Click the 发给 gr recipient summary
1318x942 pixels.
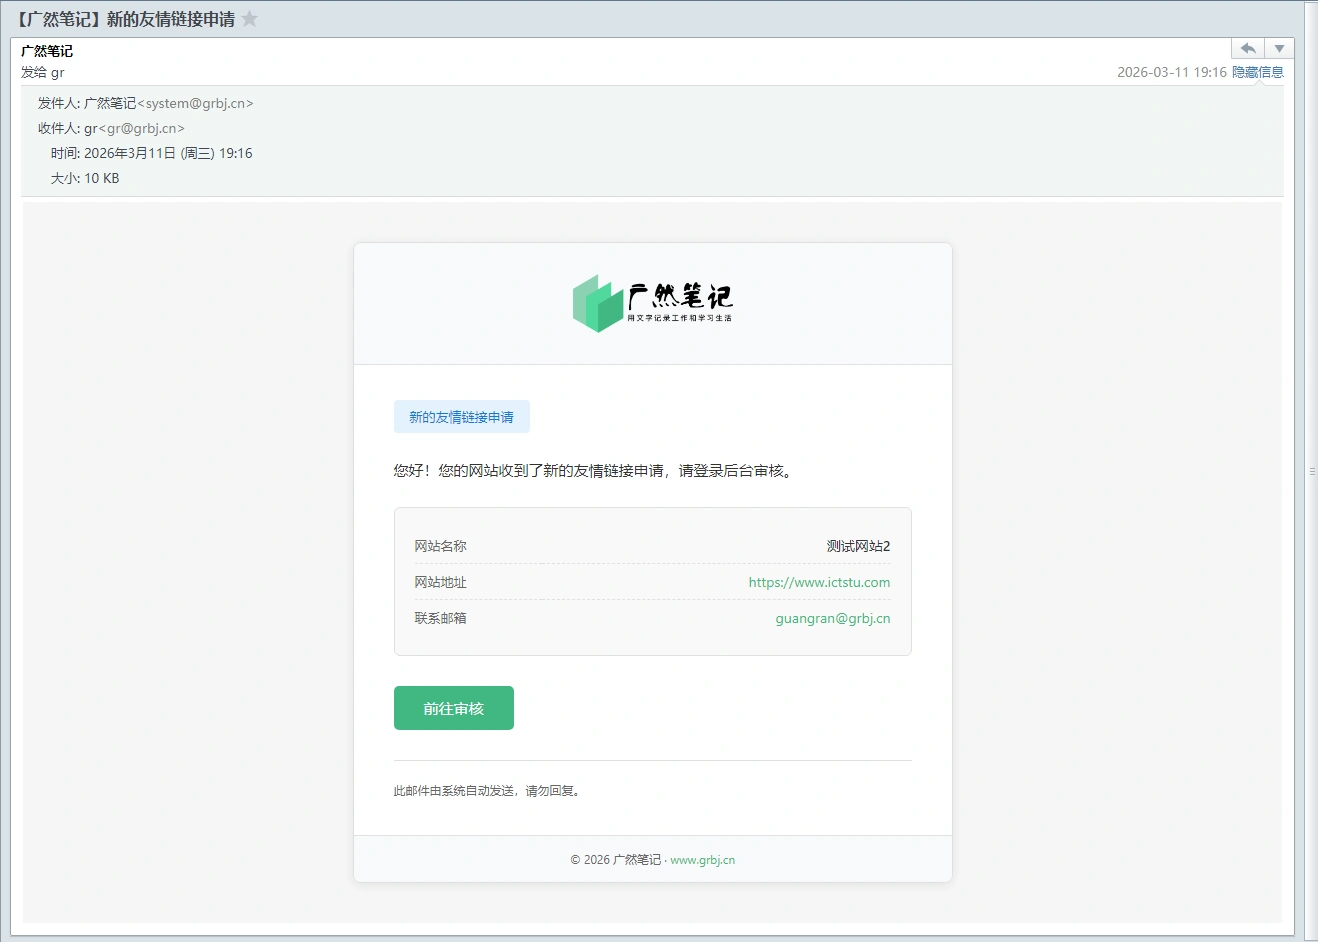(x=43, y=72)
